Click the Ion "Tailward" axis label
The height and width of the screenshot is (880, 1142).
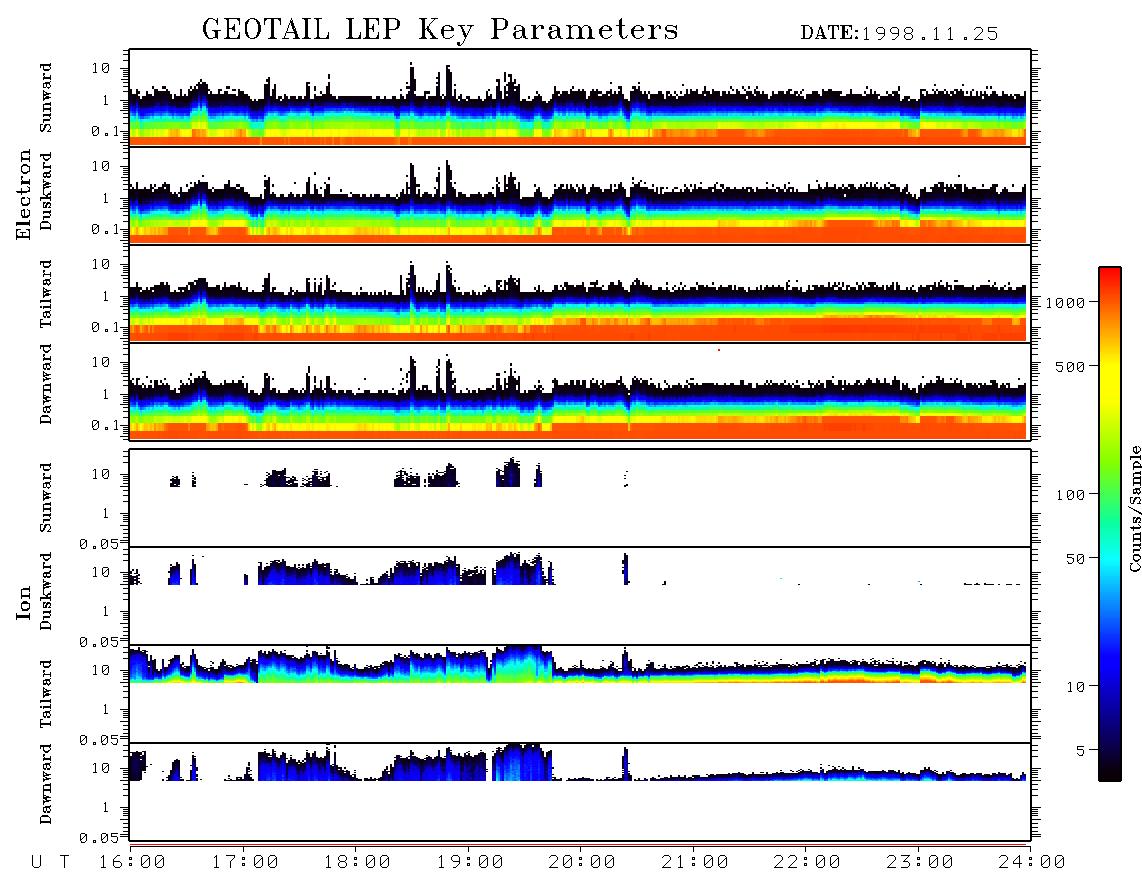pyautogui.click(x=45, y=694)
